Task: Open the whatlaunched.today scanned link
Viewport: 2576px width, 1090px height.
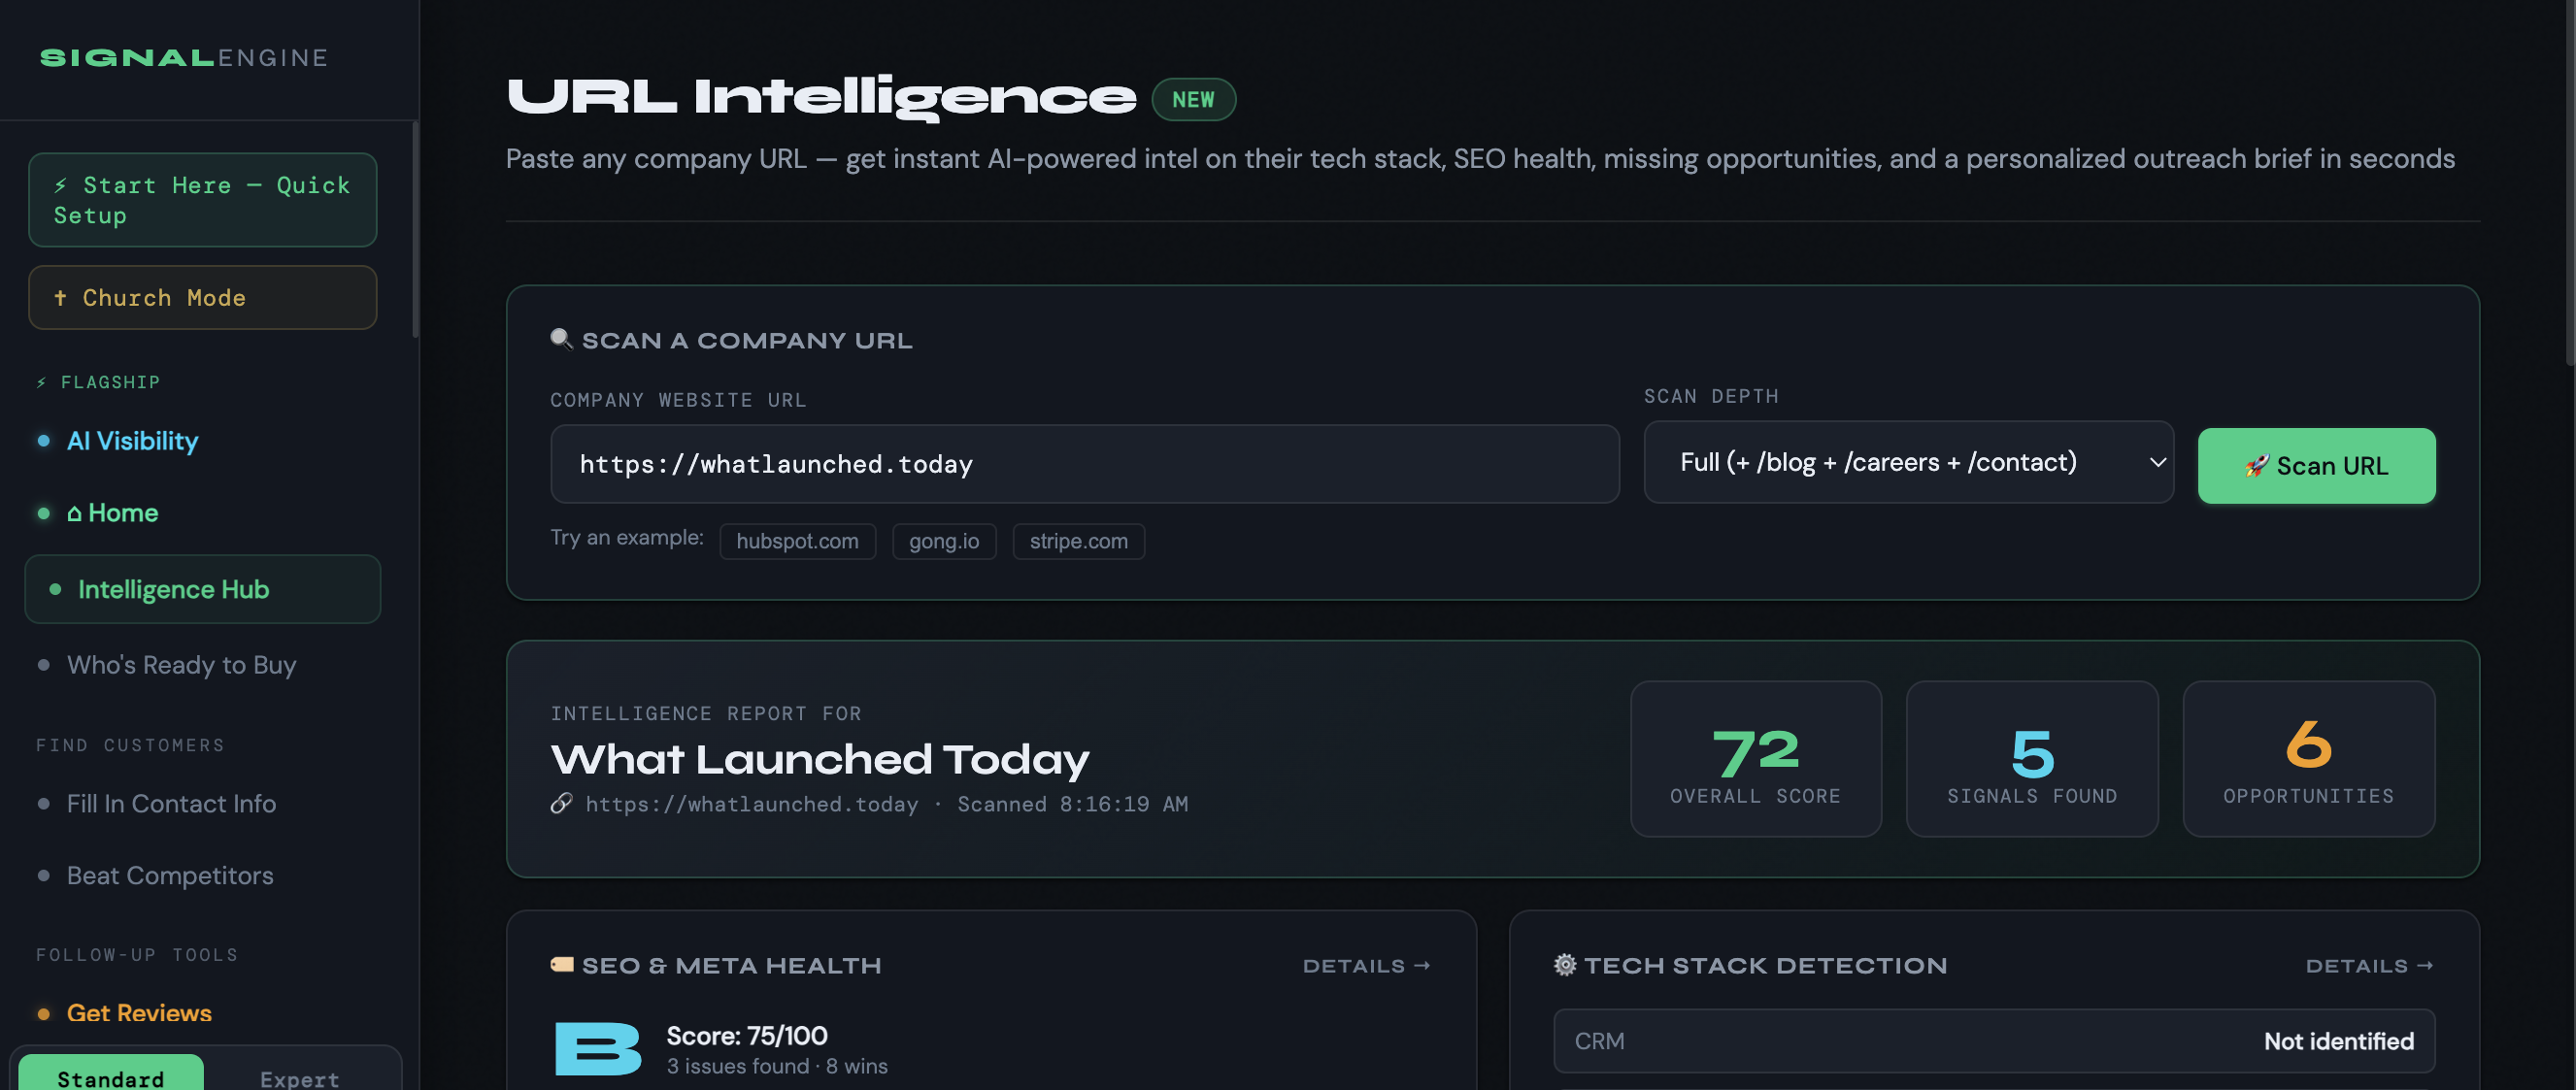Action: [751, 804]
